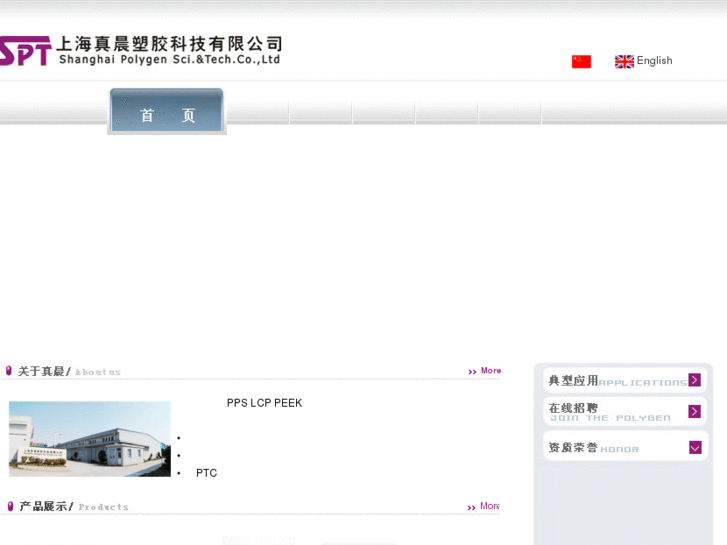Click arrow icon beside Applications
The height and width of the screenshot is (545, 727).
click(x=695, y=380)
